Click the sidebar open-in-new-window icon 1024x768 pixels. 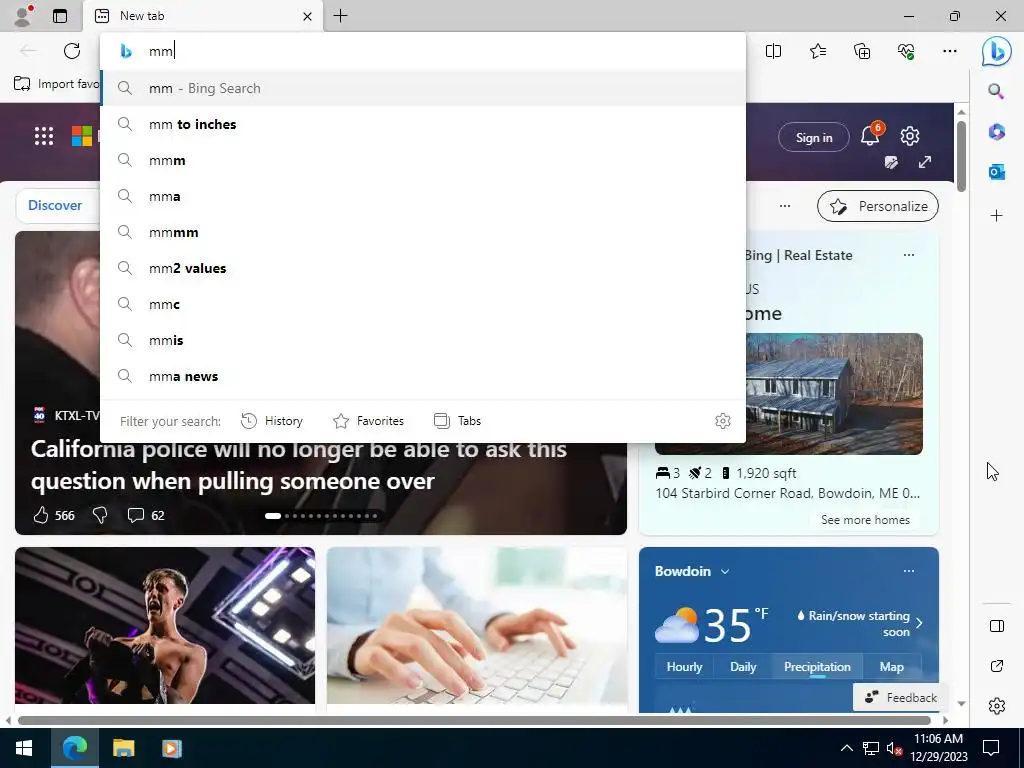pyautogui.click(x=997, y=666)
